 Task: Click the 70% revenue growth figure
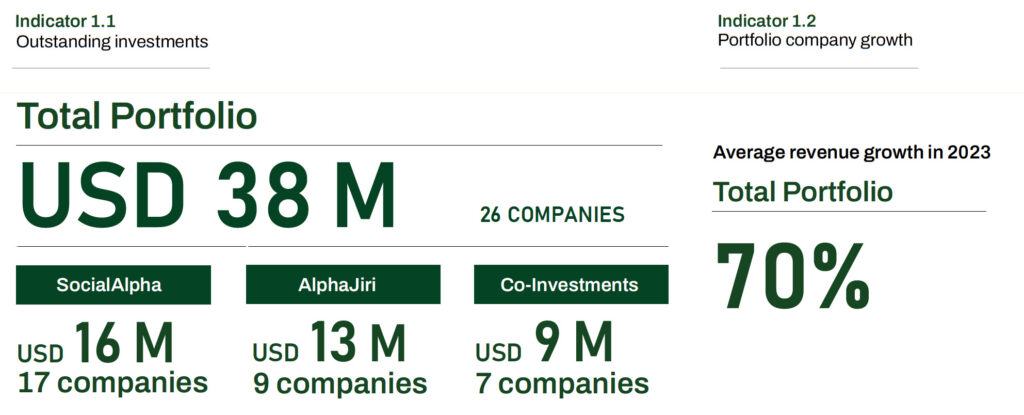pyautogui.click(x=793, y=276)
